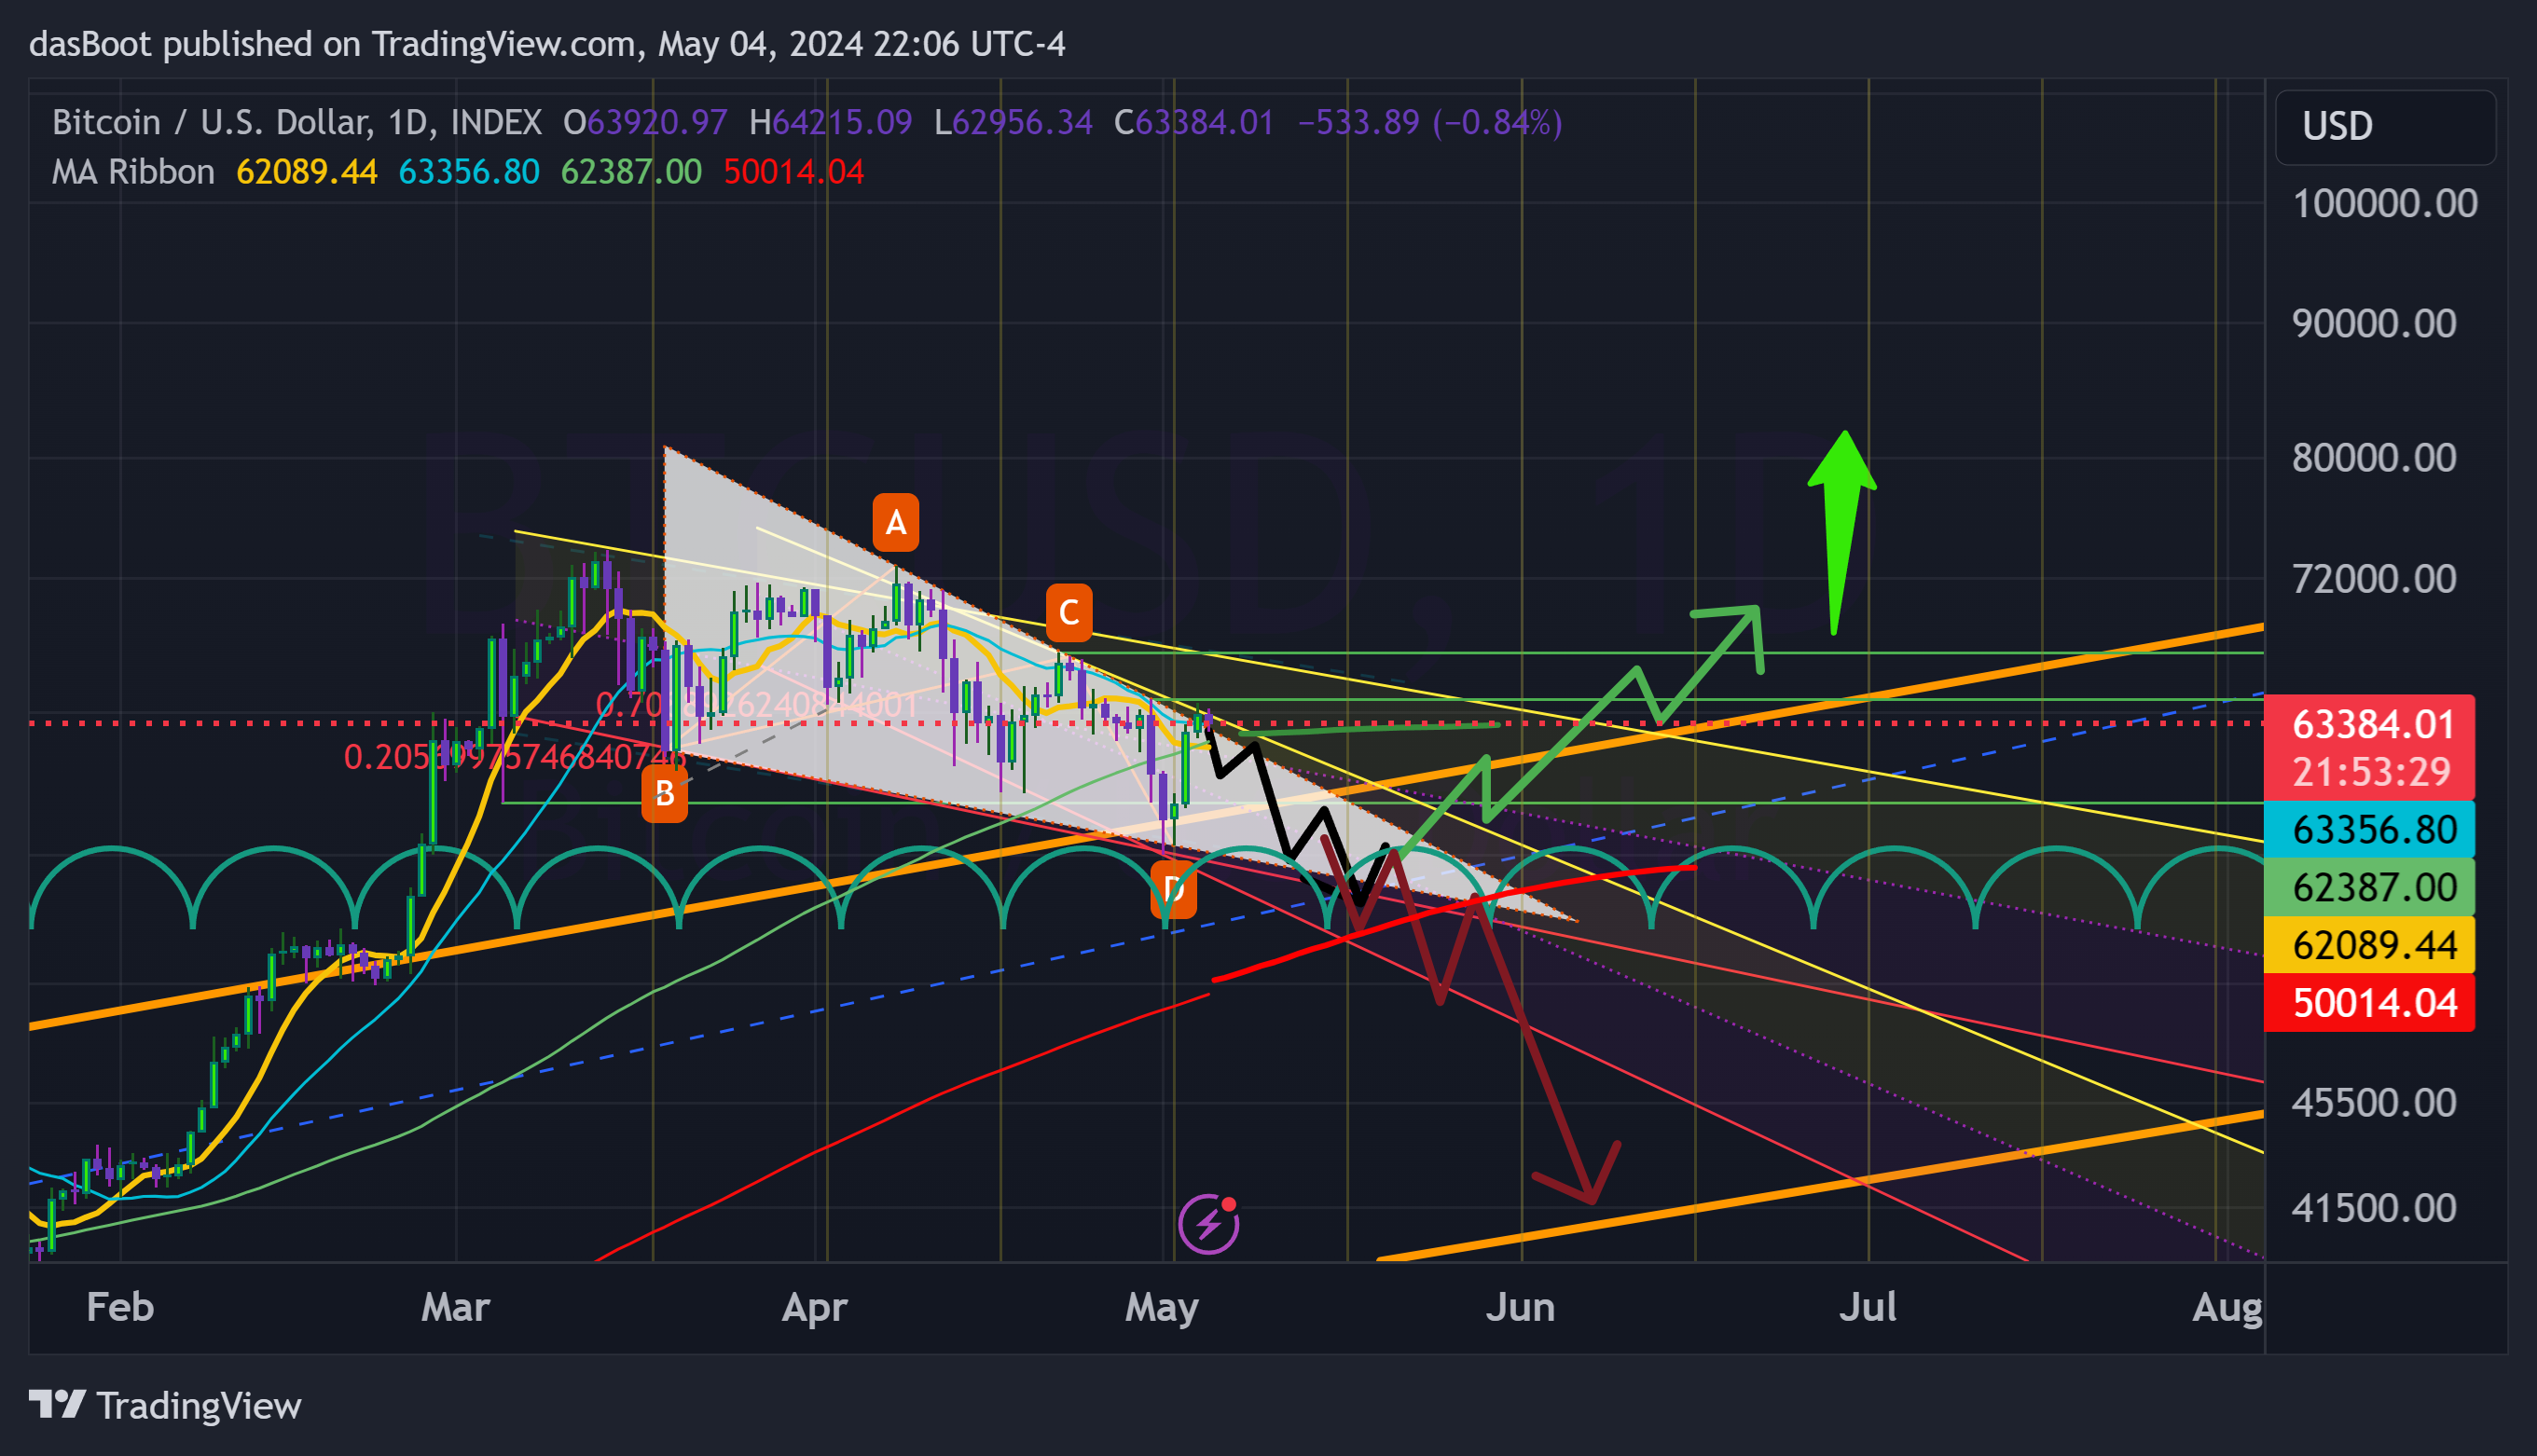Click the bright green upward arrow drawing
Image resolution: width=2537 pixels, height=1456 pixels.
click(1841, 533)
